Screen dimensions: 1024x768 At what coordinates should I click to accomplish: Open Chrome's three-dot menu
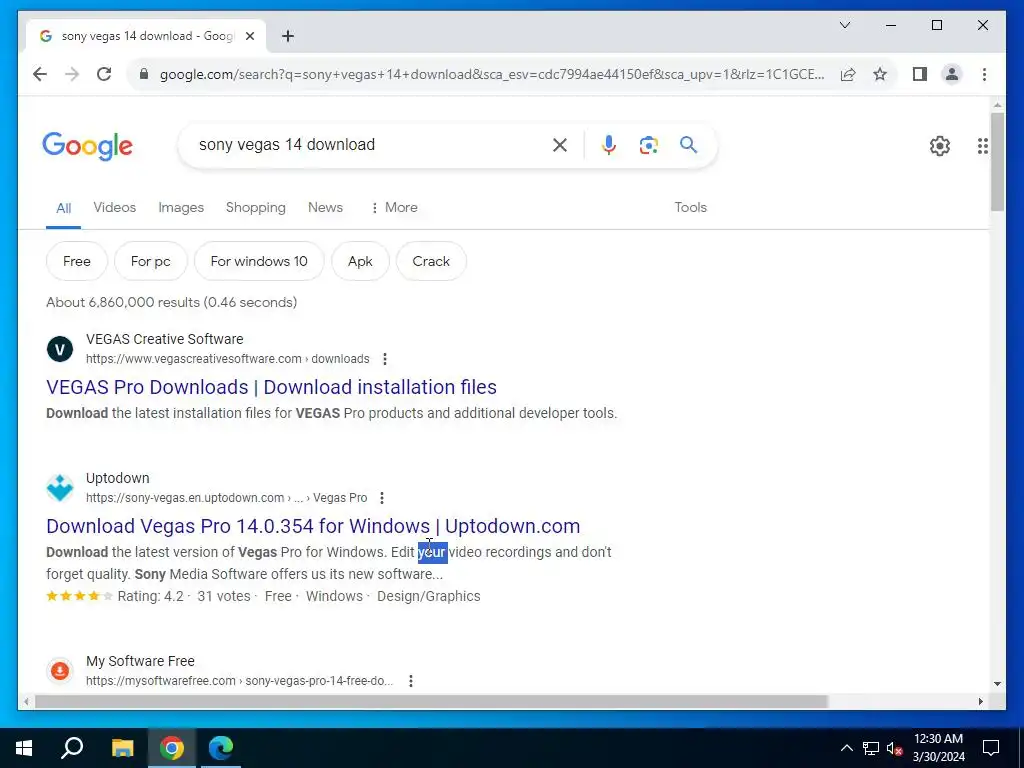pyautogui.click(x=984, y=74)
